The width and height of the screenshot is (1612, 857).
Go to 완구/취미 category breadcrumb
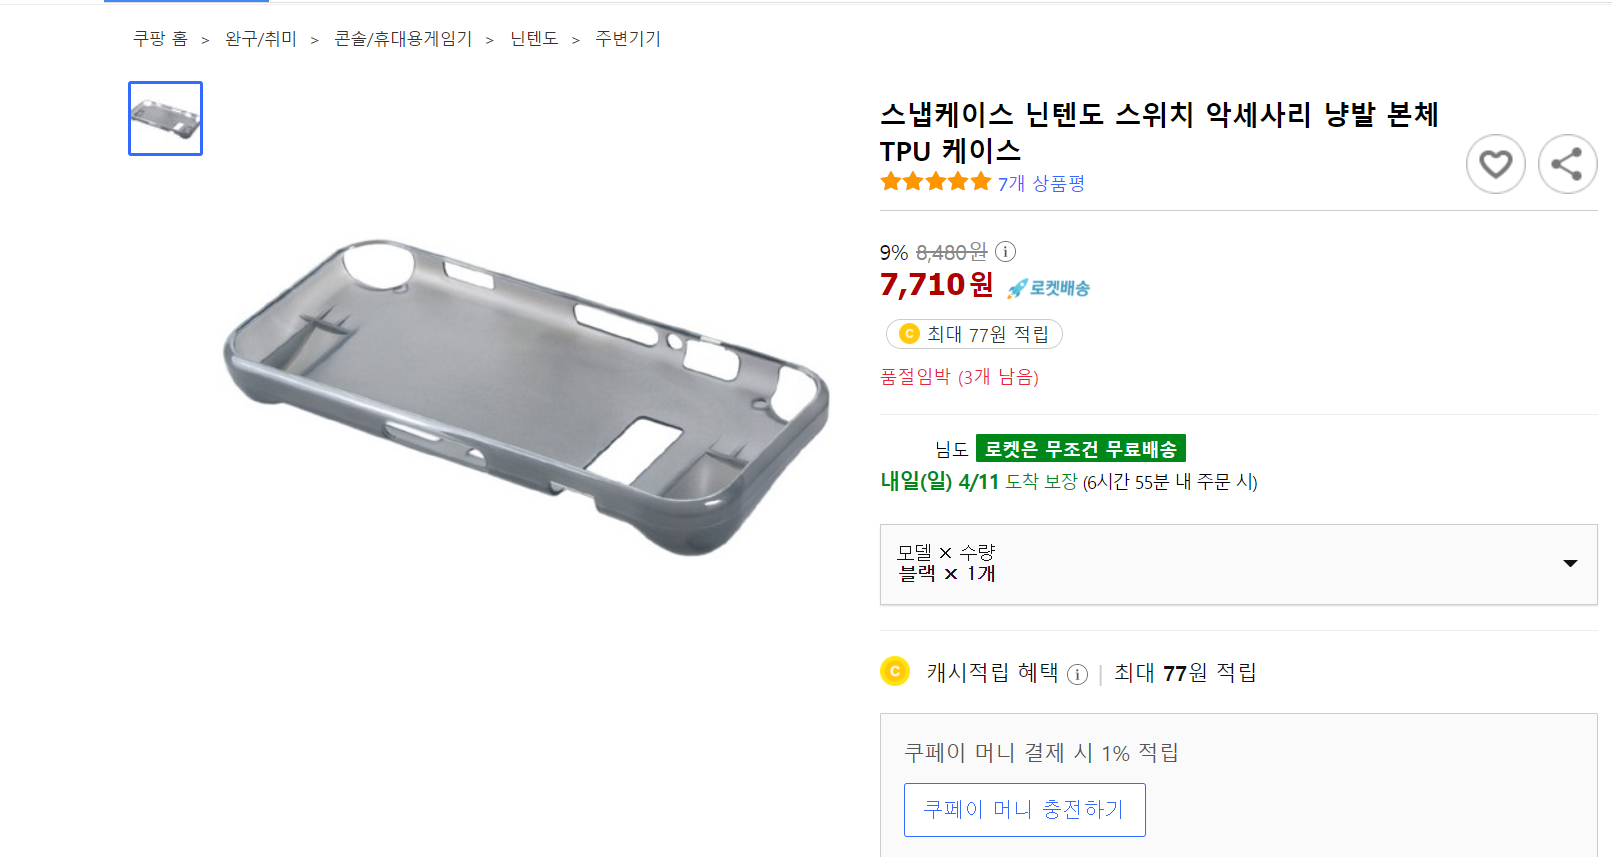[260, 39]
